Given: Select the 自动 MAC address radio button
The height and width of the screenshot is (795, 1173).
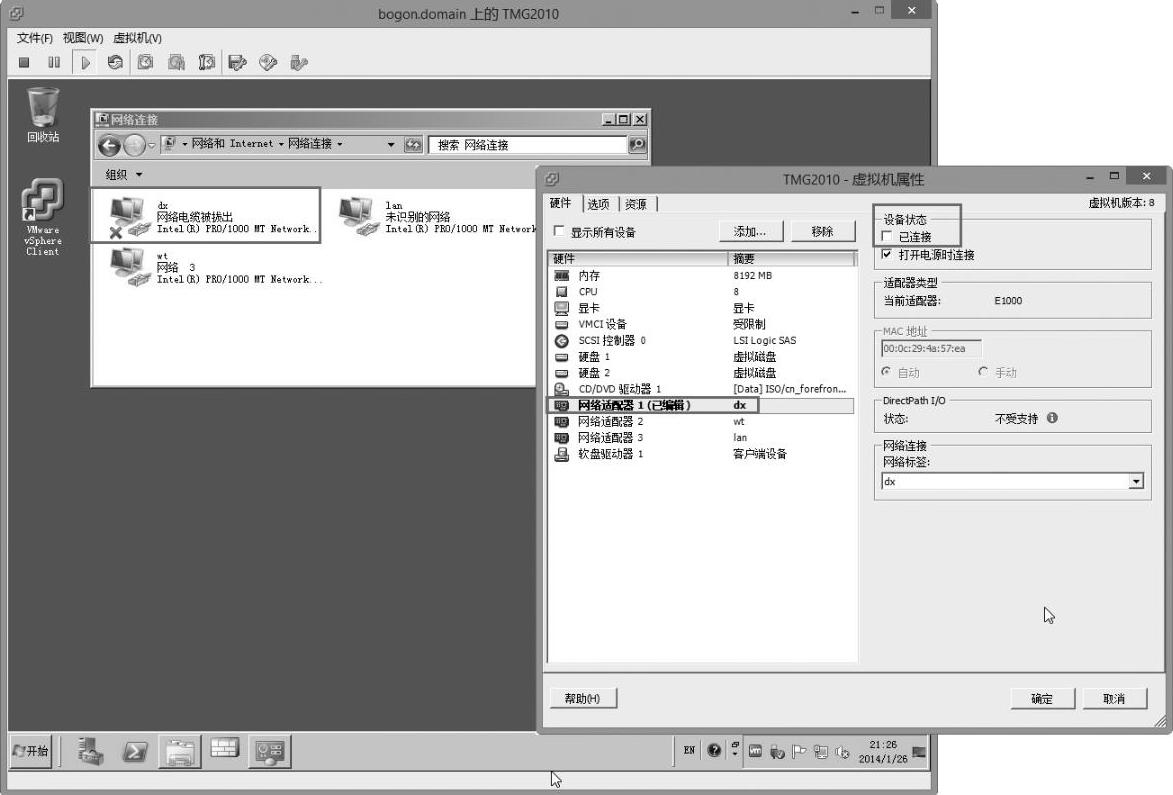Looking at the screenshot, I should coord(886,372).
